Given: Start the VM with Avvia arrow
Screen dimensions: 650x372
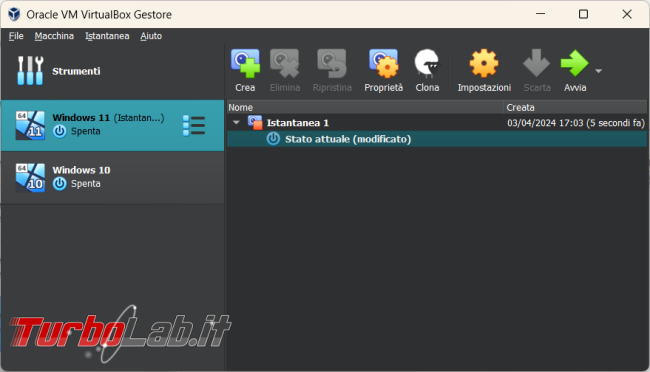Looking at the screenshot, I should point(575,63).
